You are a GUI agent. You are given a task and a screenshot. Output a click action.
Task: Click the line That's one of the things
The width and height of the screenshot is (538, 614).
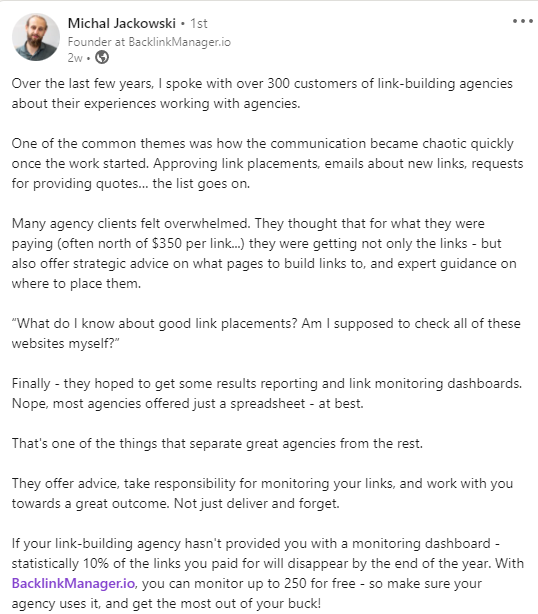[x=217, y=443]
